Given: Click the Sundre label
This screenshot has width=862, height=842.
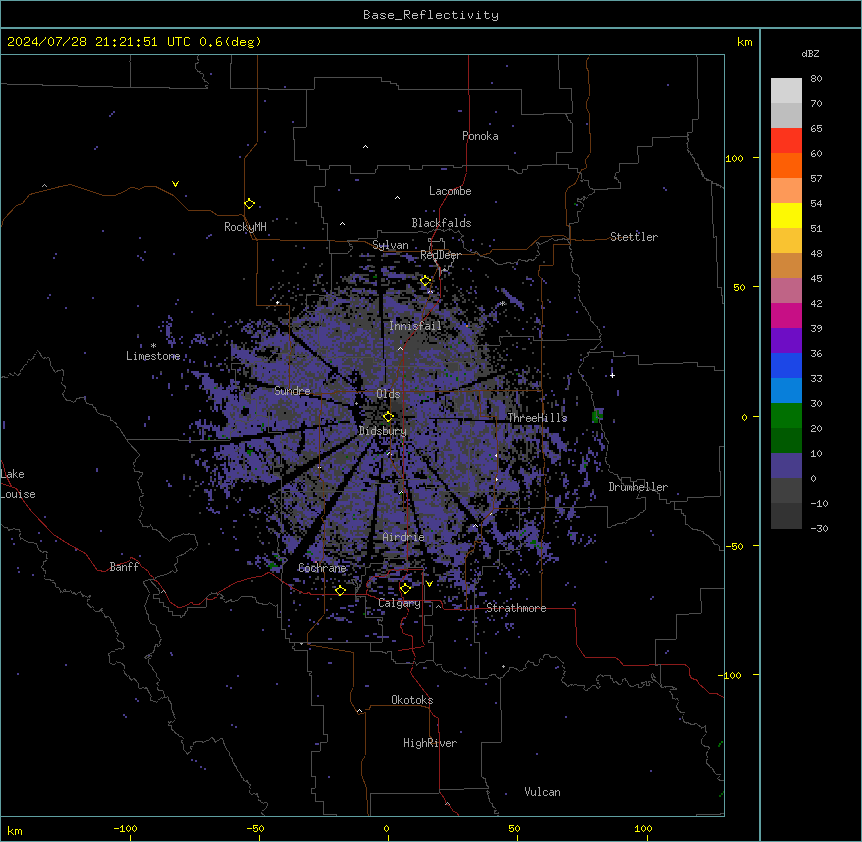Looking at the screenshot, I should point(292,391).
